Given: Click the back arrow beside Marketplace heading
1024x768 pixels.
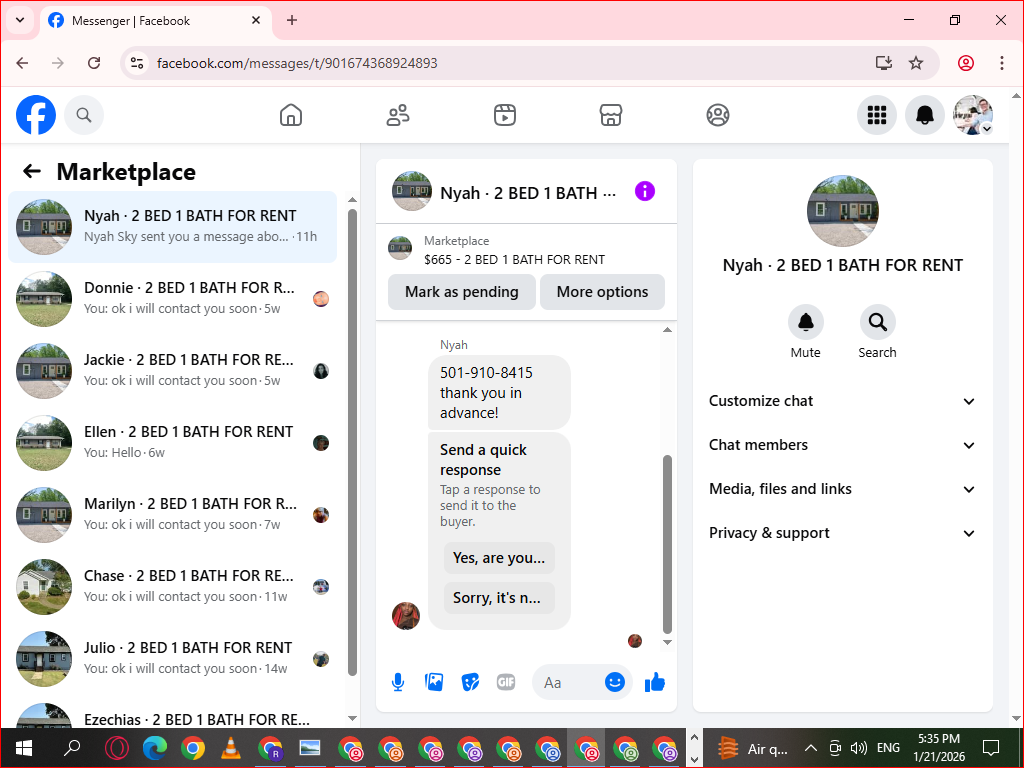Looking at the screenshot, I should (x=32, y=171).
